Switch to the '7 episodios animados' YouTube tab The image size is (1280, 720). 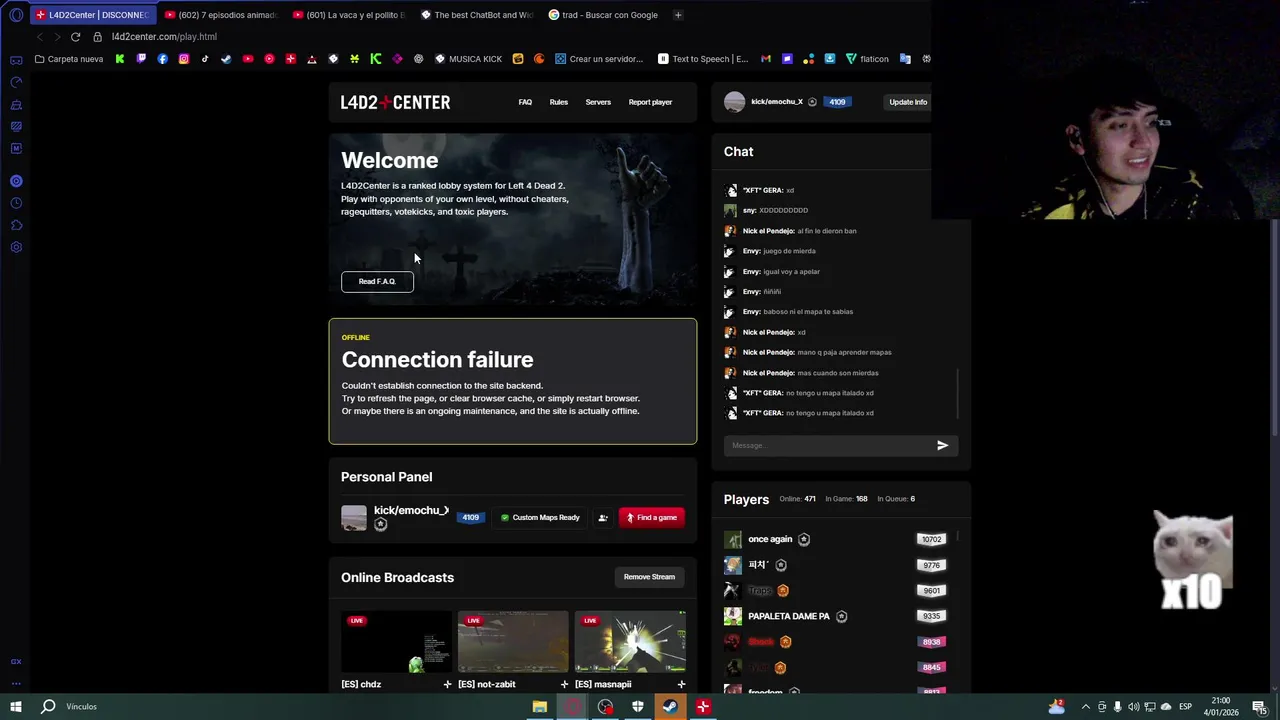coord(221,15)
